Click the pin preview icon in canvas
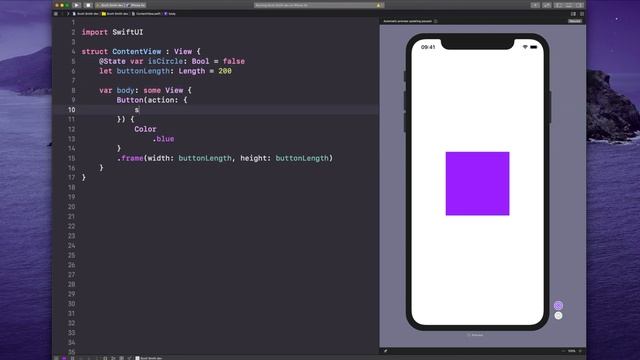This screenshot has width=640, height=360. 385,350
